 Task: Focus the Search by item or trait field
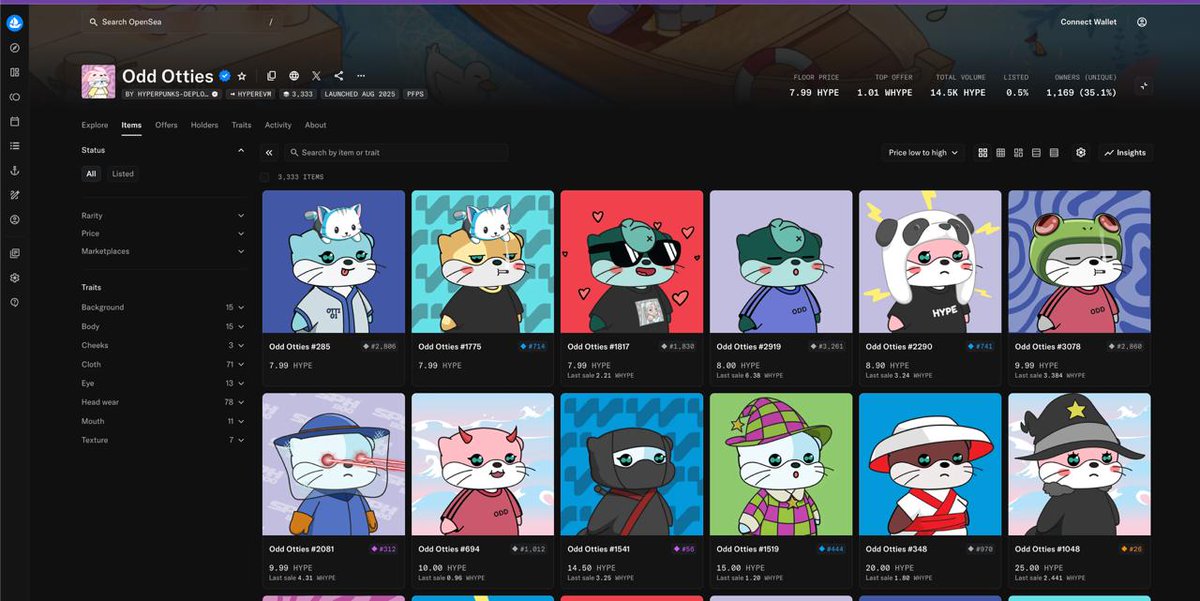pyautogui.click(x=395, y=153)
